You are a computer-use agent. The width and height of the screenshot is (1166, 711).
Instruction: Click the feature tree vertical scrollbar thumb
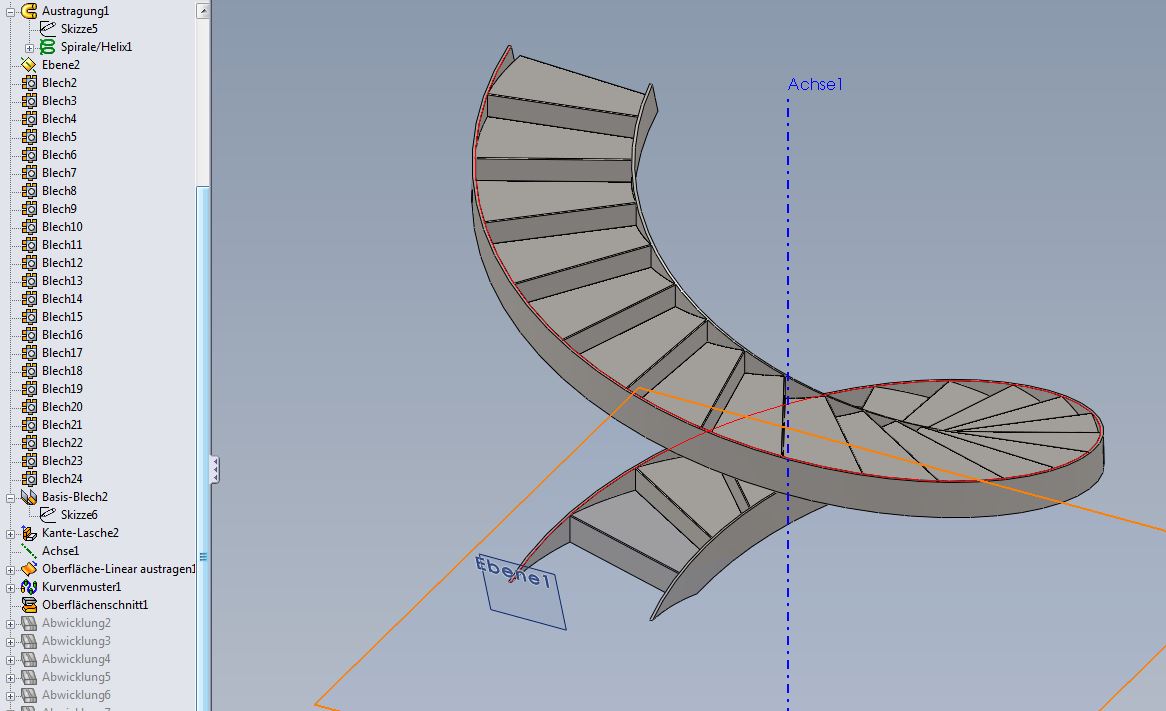(x=203, y=446)
